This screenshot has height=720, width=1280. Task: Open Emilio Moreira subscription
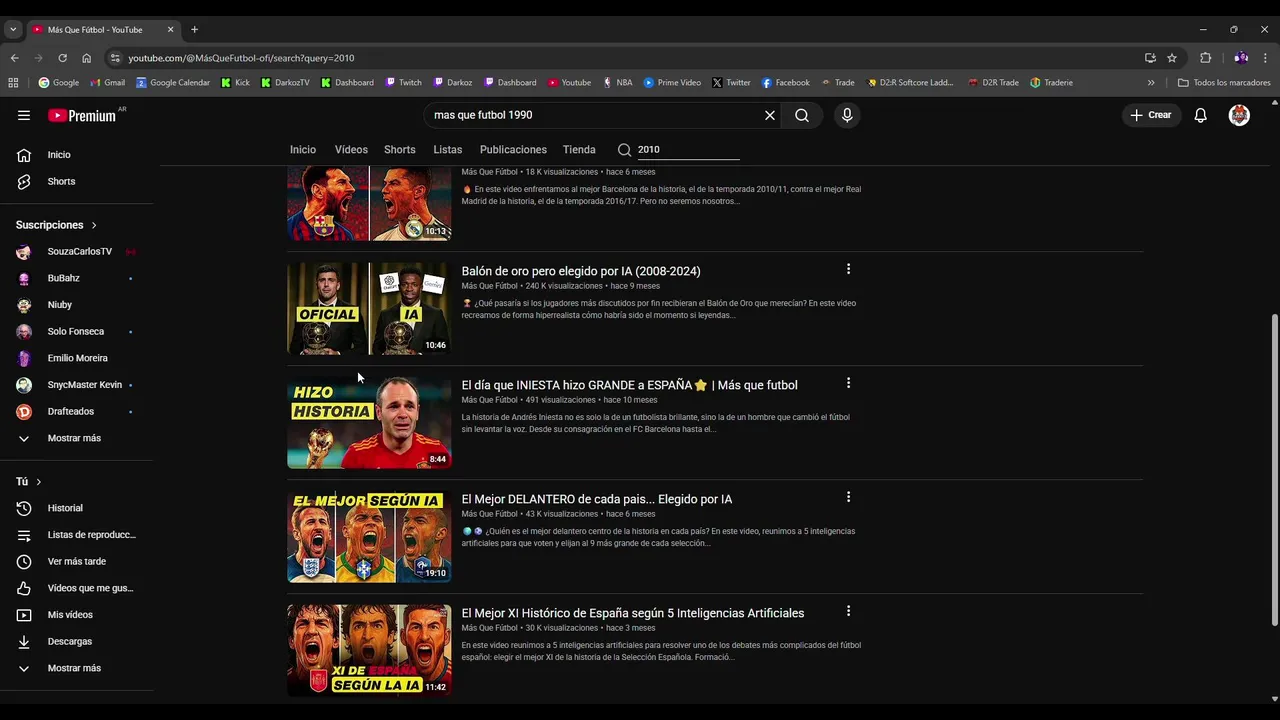click(x=76, y=358)
